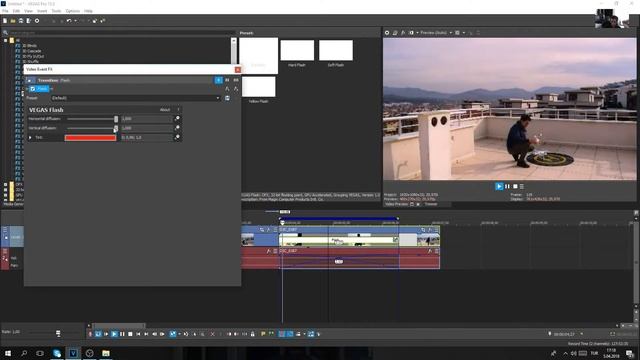Switch to the Video Preview tab
Image resolution: width=640 pixels, height=360 pixels.
point(396,204)
